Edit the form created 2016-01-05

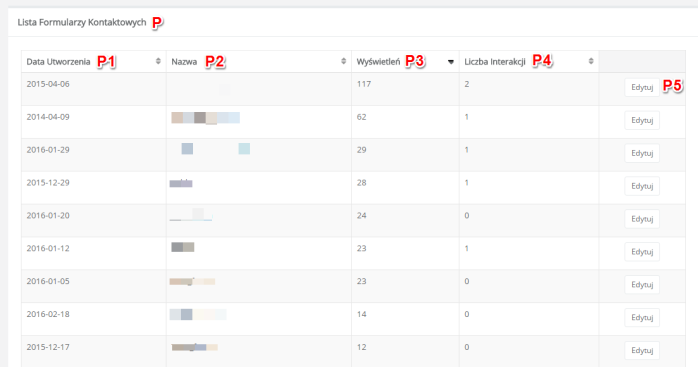(x=642, y=285)
